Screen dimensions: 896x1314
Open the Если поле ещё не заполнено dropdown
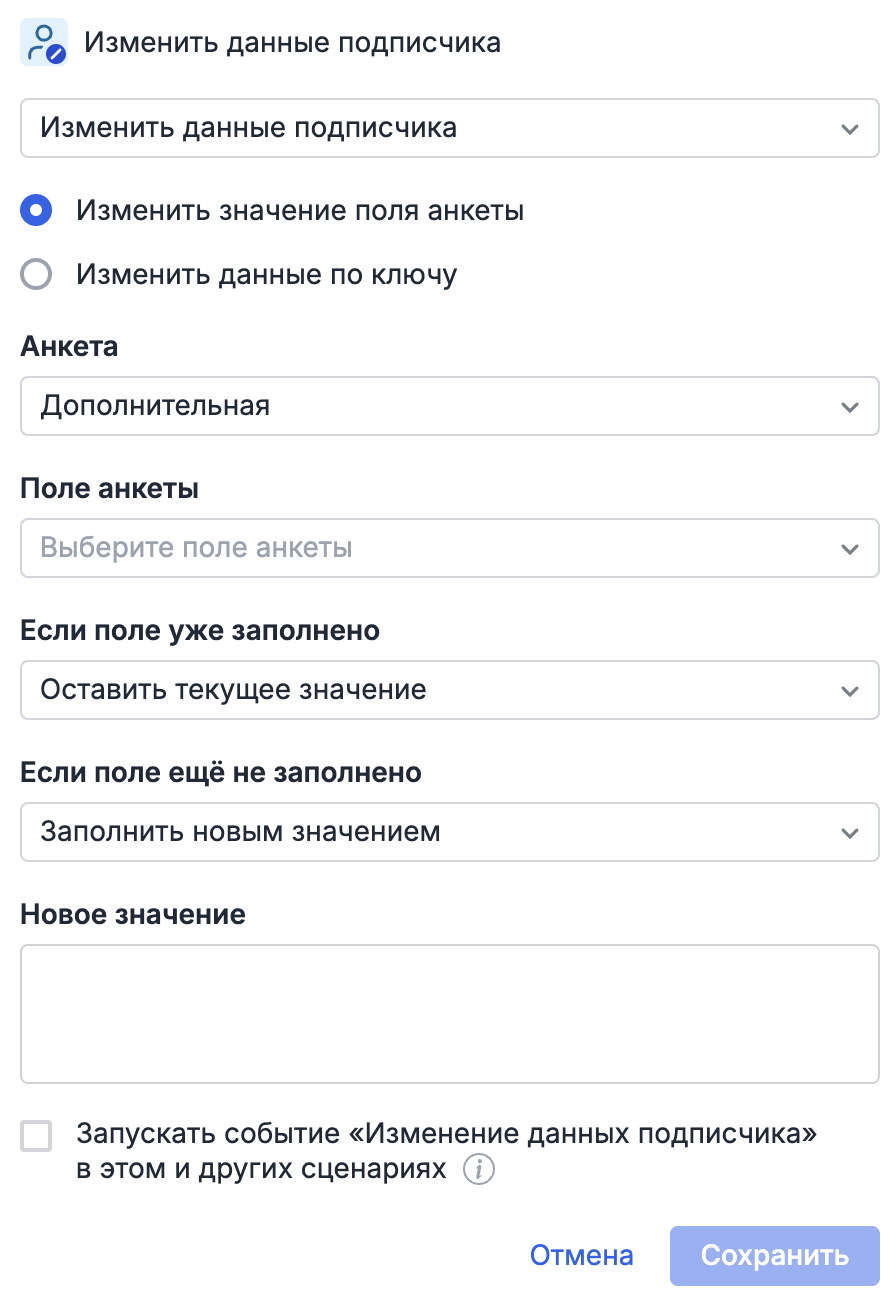448,832
